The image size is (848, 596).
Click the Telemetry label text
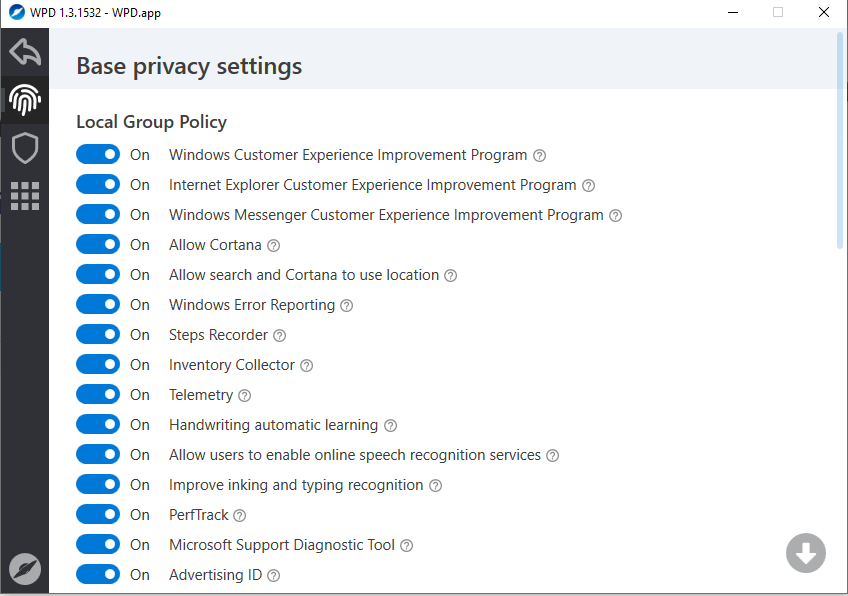(x=201, y=395)
